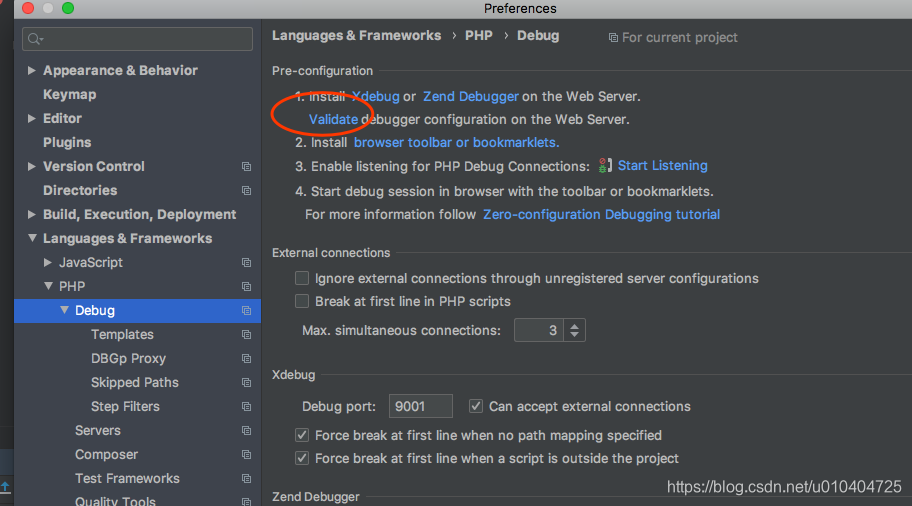912x506 pixels.
Task: Open the Xdebug install link
Action: point(376,97)
